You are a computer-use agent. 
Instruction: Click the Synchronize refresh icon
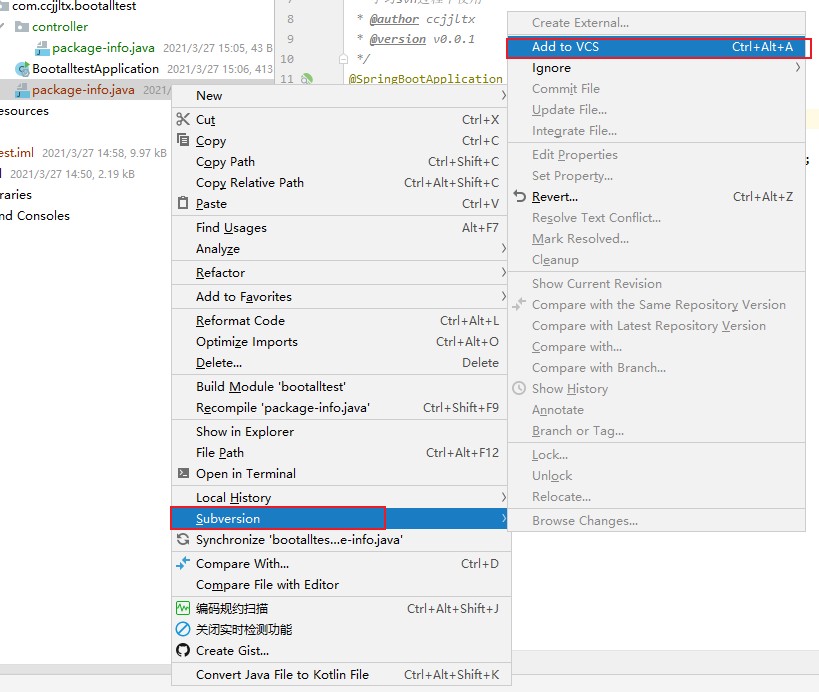click(x=182, y=540)
